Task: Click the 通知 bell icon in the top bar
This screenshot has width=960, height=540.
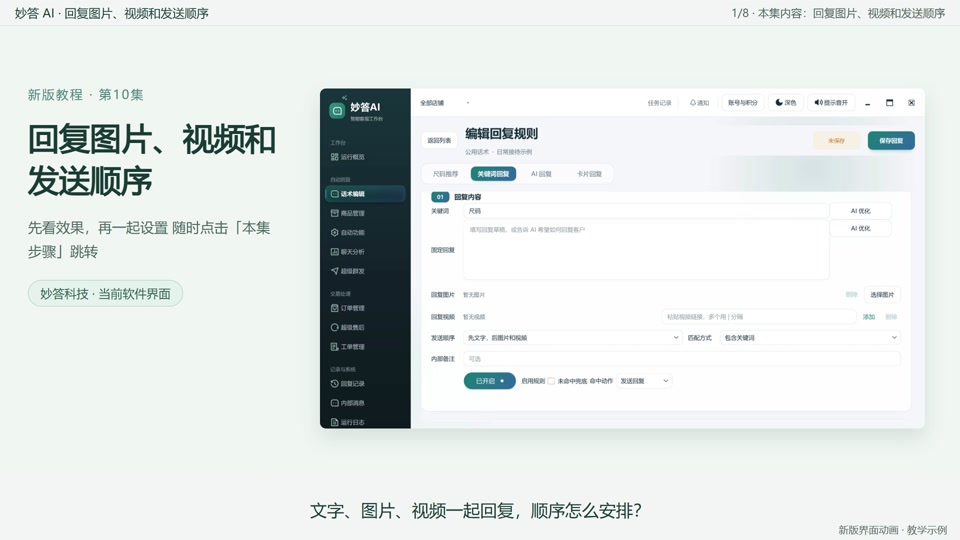Action: pyautogui.click(x=692, y=103)
